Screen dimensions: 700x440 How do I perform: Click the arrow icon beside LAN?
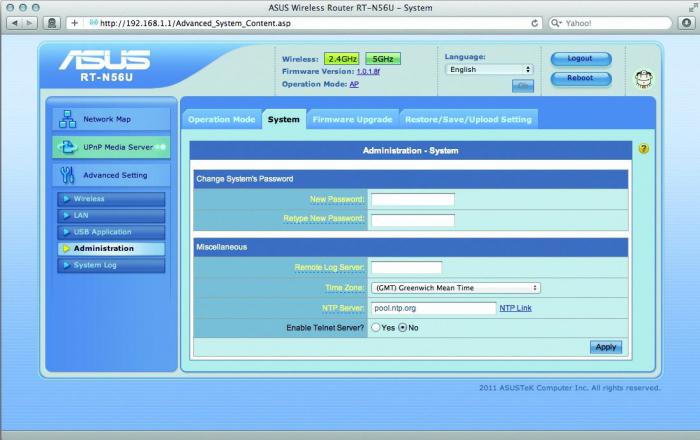tap(67, 215)
